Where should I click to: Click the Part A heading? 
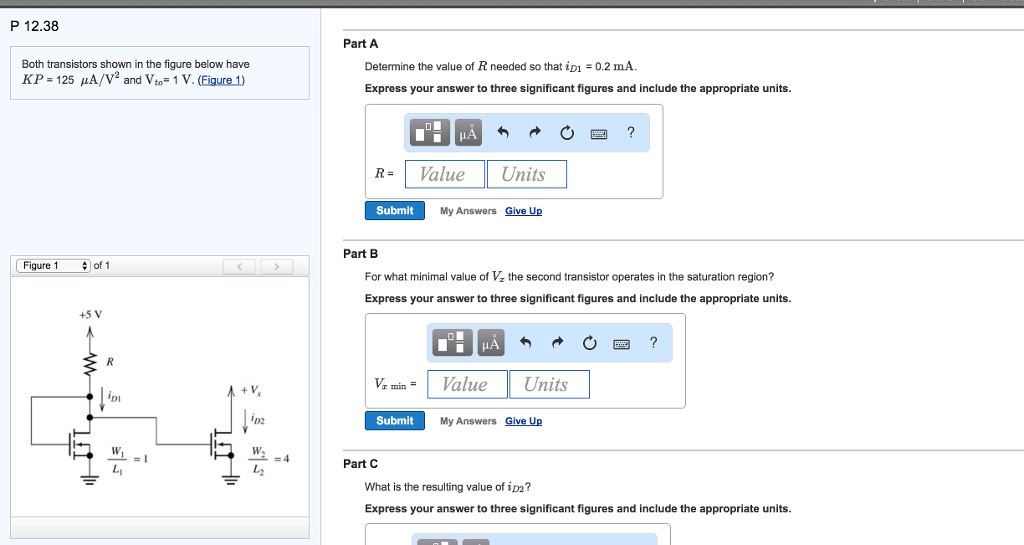coord(360,44)
